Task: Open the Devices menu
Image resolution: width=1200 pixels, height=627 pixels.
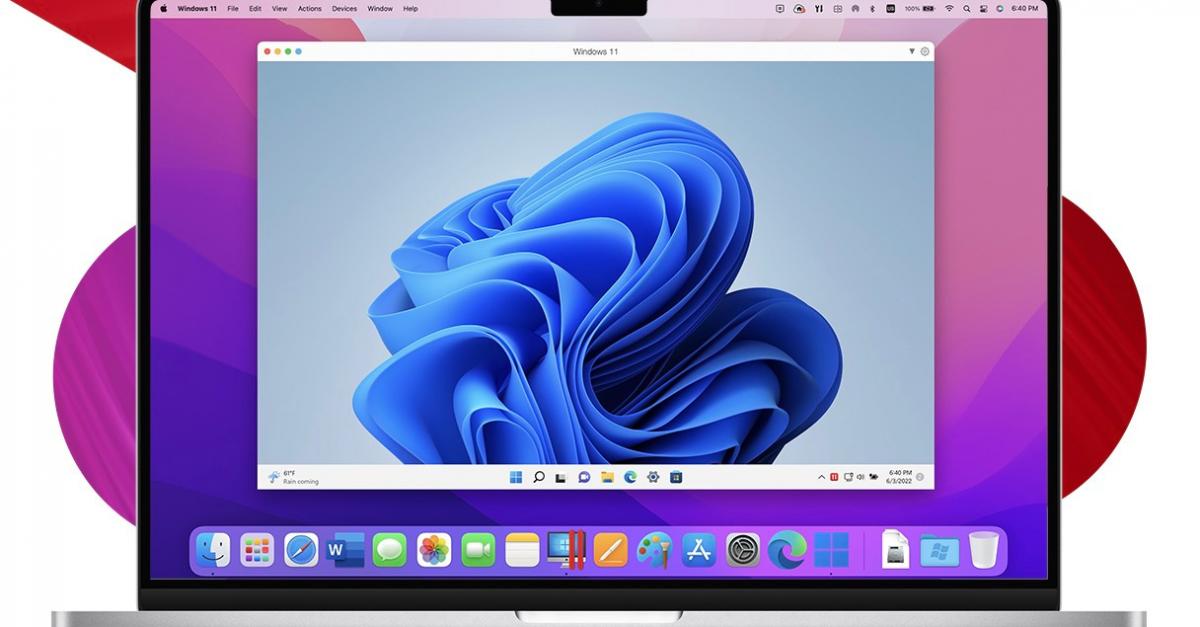Action: [x=345, y=8]
